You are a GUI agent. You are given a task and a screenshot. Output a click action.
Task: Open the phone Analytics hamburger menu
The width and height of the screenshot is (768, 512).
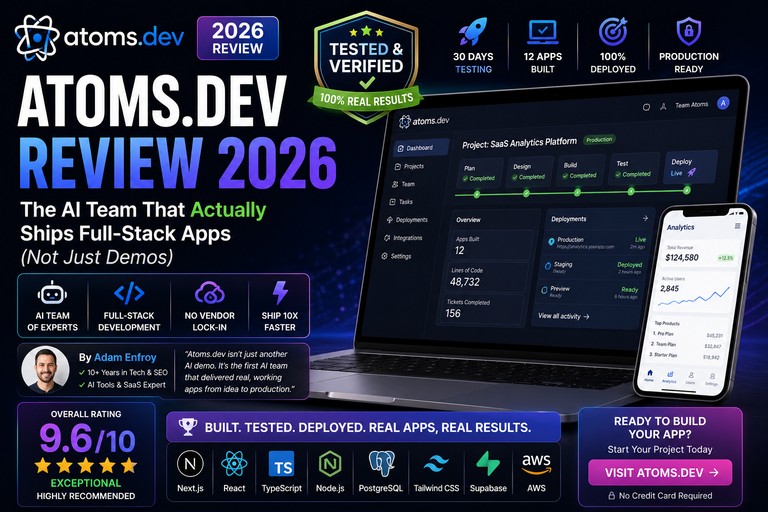737,226
